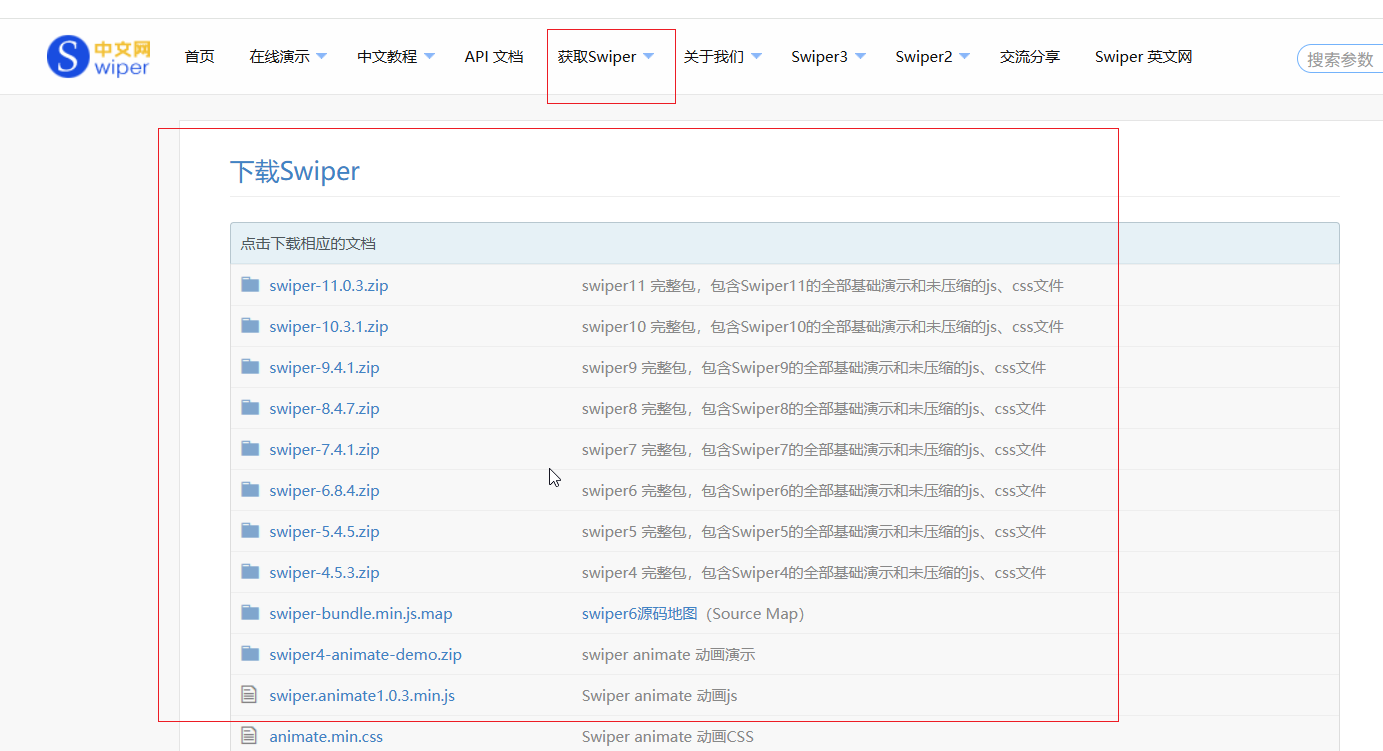This screenshot has width=1383, height=751.
Task: Open the Swiper3 menu
Action: (819, 57)
